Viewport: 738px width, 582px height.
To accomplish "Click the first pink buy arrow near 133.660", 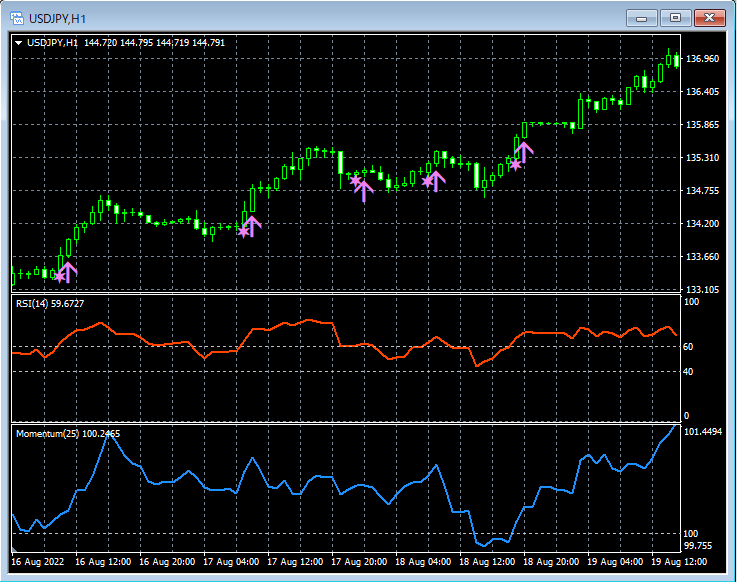I will (68, 271).
